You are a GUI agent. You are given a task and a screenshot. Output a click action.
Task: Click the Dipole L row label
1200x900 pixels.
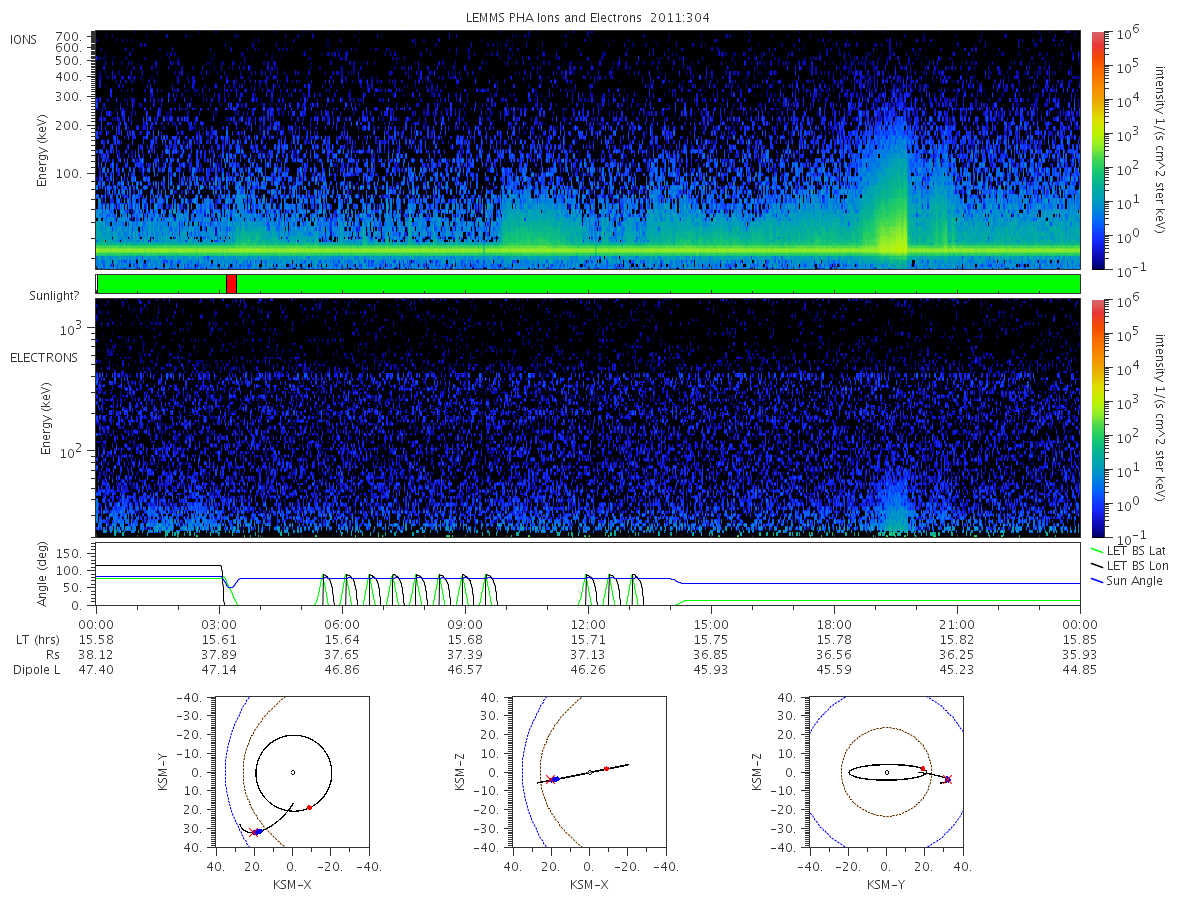pos(36,669)
